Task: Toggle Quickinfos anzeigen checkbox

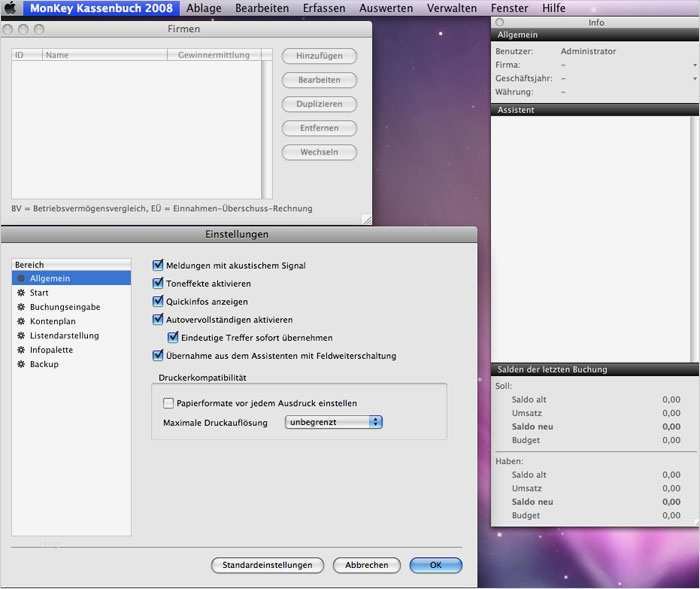Action: [x=158, y=302]
